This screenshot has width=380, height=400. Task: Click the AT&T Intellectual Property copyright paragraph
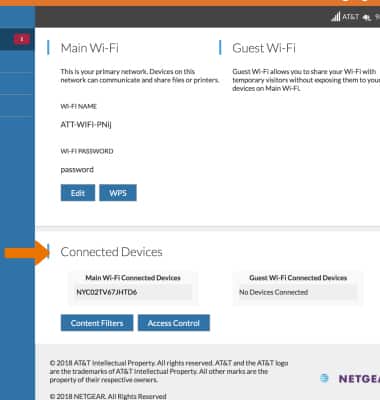pyautogui.click(x=169, y=371)
